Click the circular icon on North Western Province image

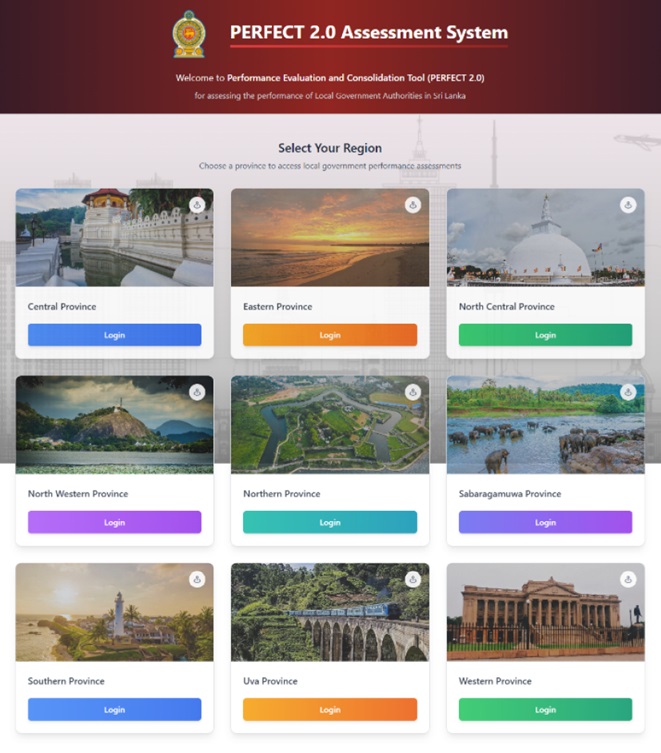coord(197,392)
